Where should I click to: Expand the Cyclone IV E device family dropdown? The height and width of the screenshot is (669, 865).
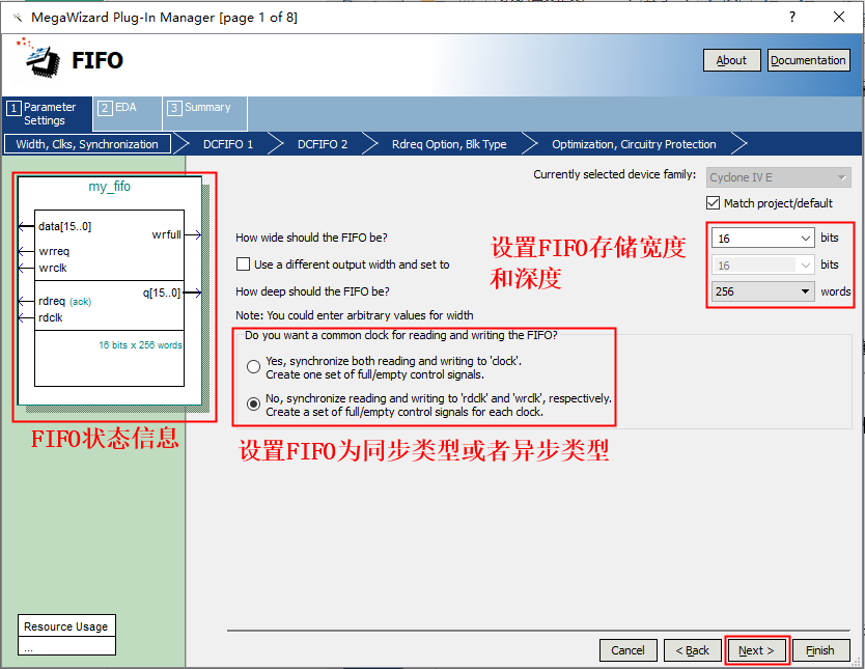click(778, 178)
